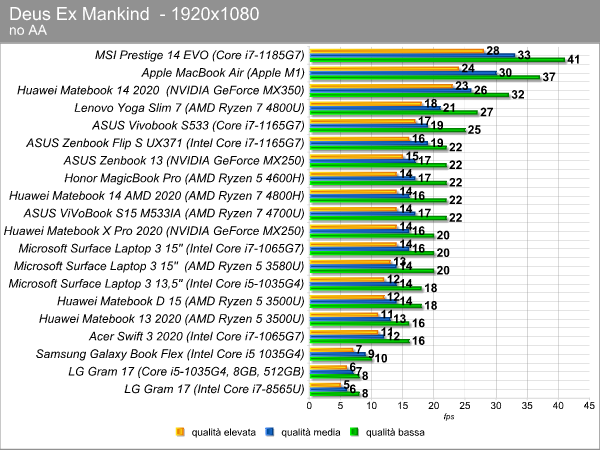The image size is (600, 450).
Task: Select the Huawei Matebook D 15 label
Action: click(181, 302)
